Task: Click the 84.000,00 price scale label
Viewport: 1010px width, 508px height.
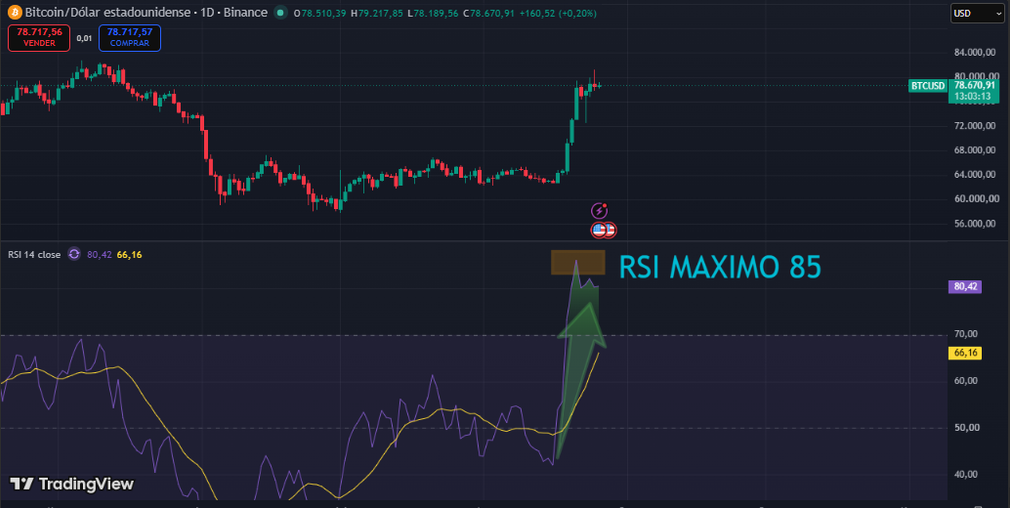Action: [x=975, y=52]
